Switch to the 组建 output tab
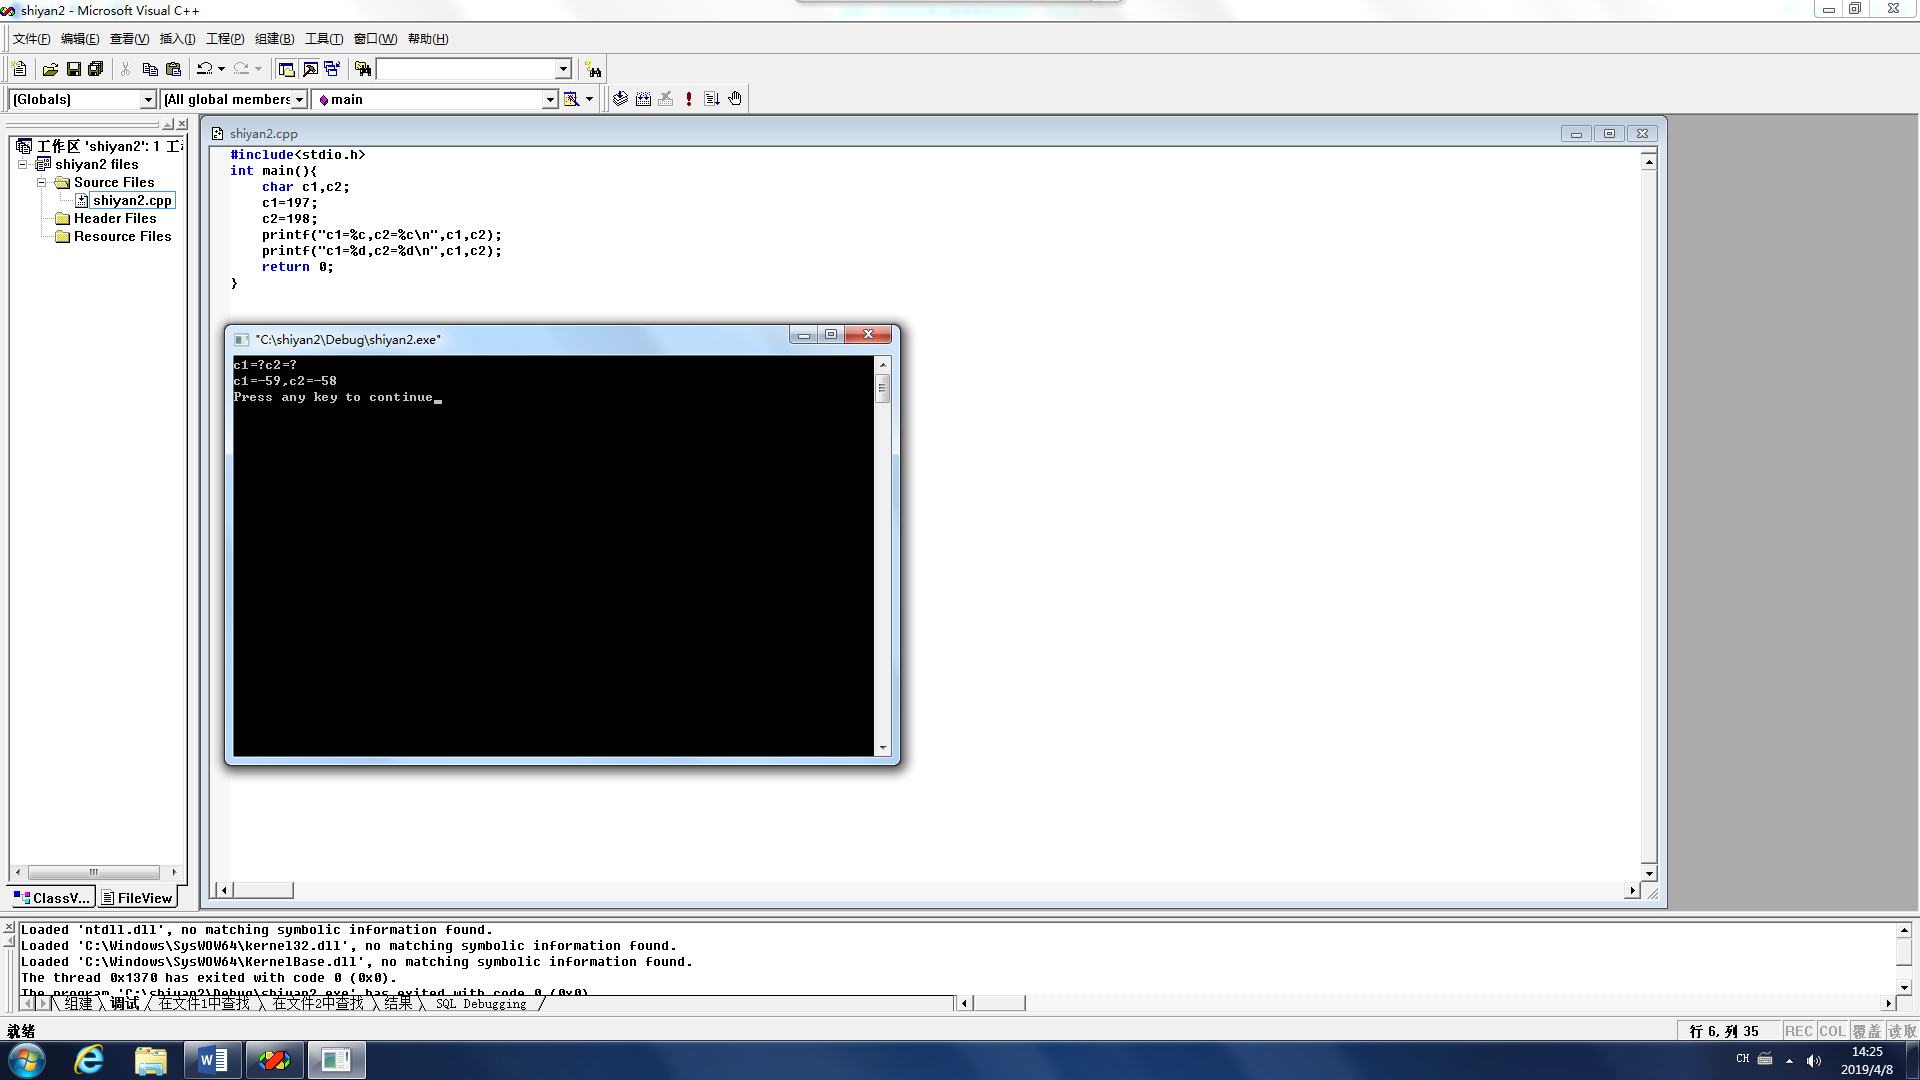 [78, 1003]
